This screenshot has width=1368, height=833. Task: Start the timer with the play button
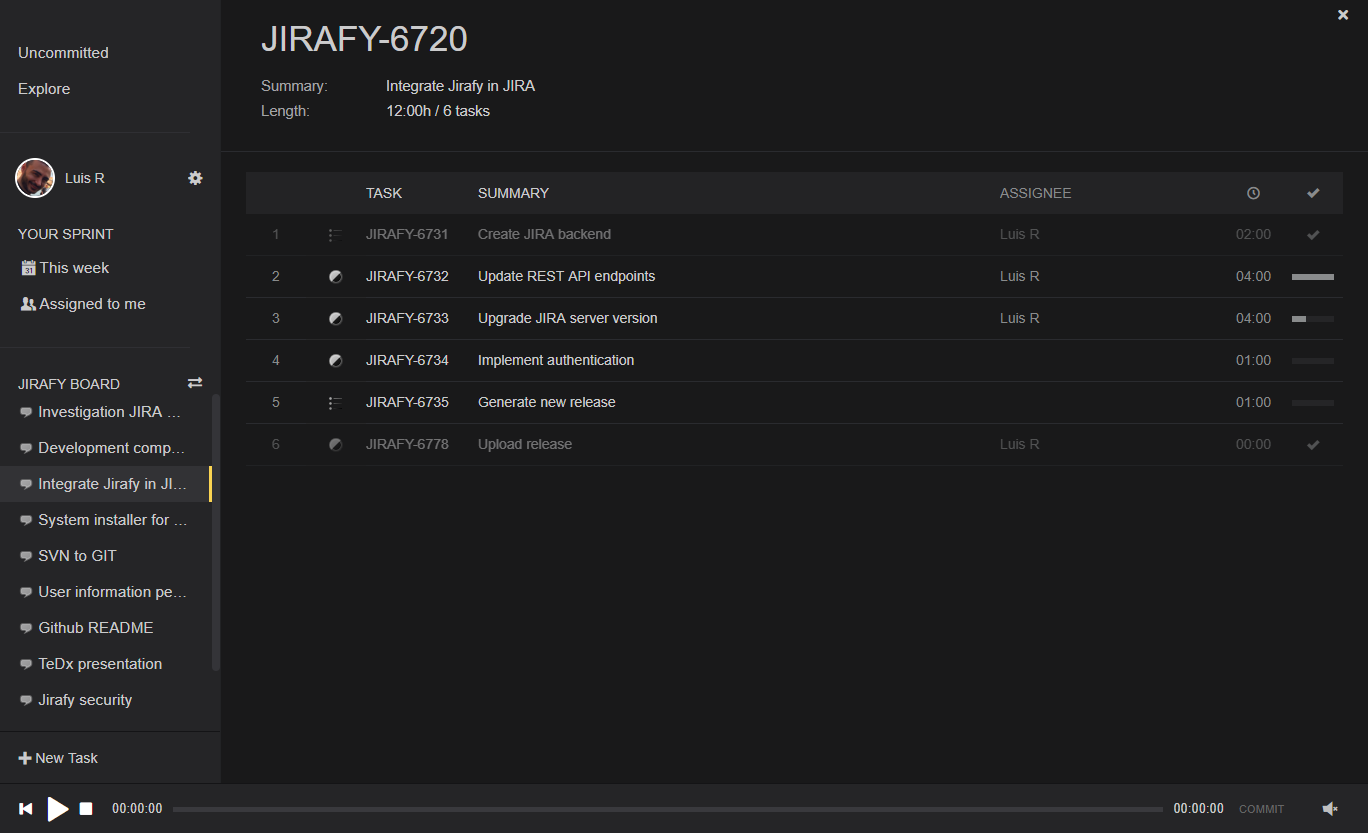58,808
